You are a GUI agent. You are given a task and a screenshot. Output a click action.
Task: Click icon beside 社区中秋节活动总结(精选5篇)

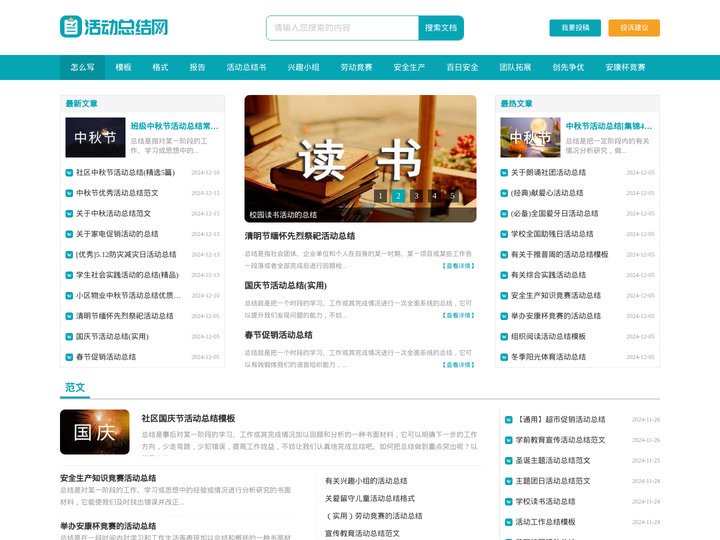click(69, 173)
